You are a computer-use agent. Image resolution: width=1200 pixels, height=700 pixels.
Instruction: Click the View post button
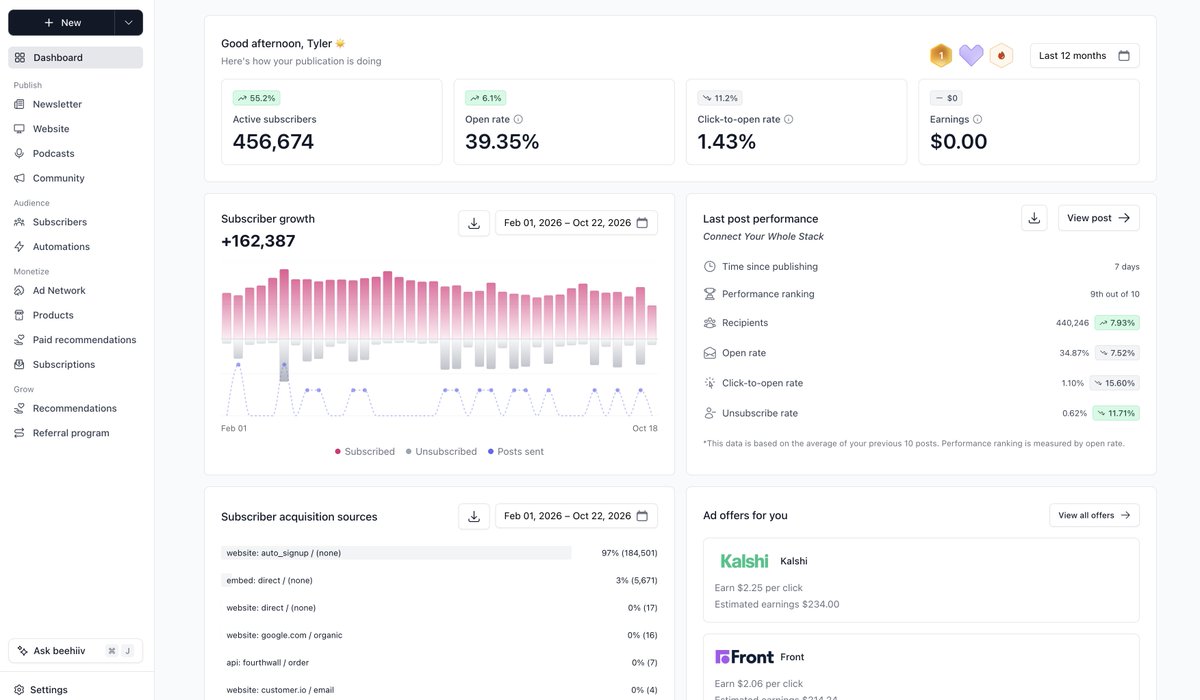click(1098, 218)
